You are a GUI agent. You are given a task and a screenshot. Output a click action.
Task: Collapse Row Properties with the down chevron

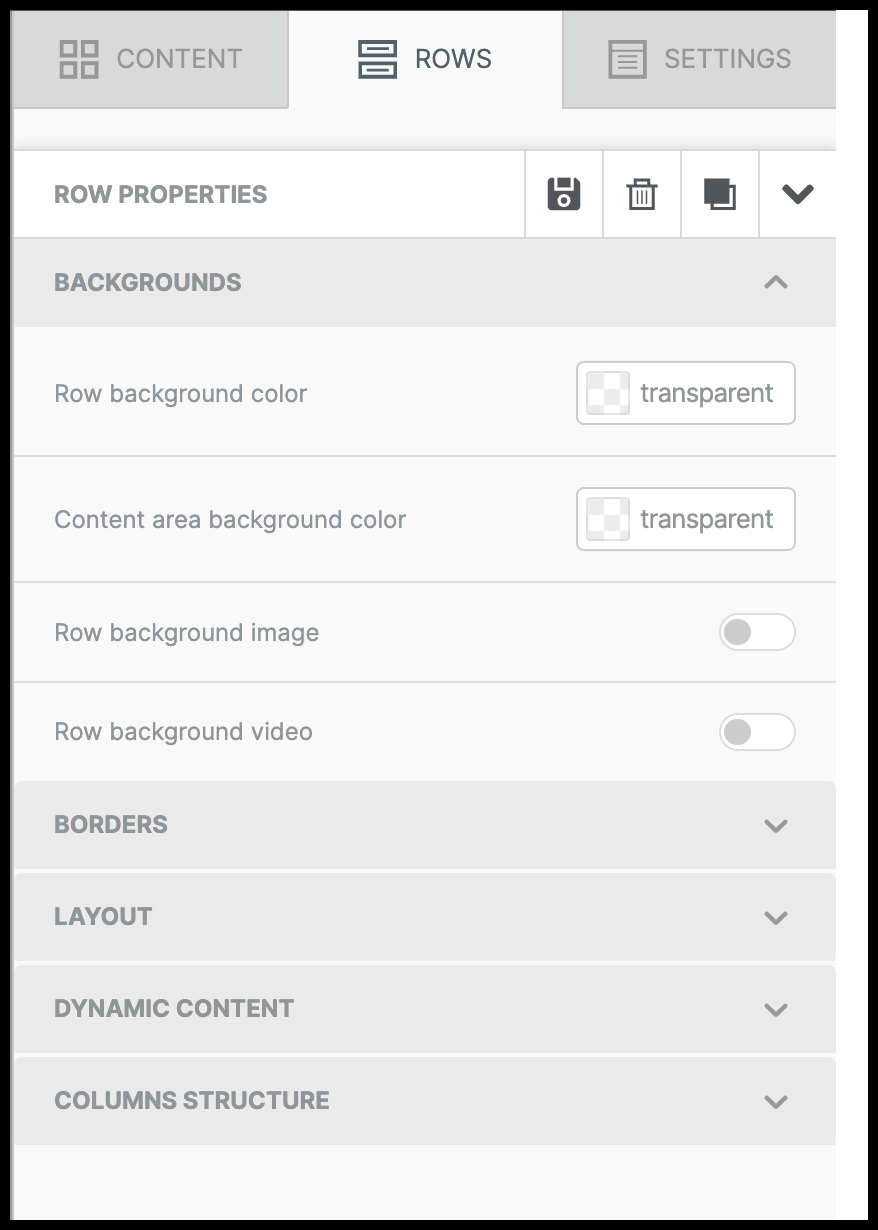797,194
